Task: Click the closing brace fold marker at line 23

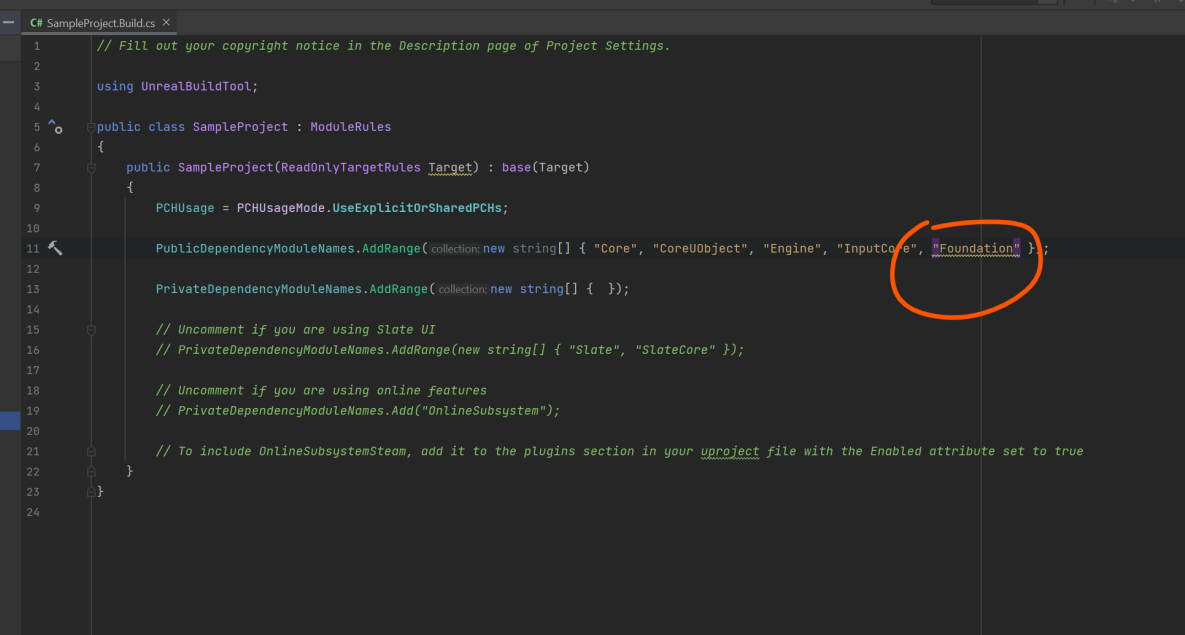Action: pos(90,492)
